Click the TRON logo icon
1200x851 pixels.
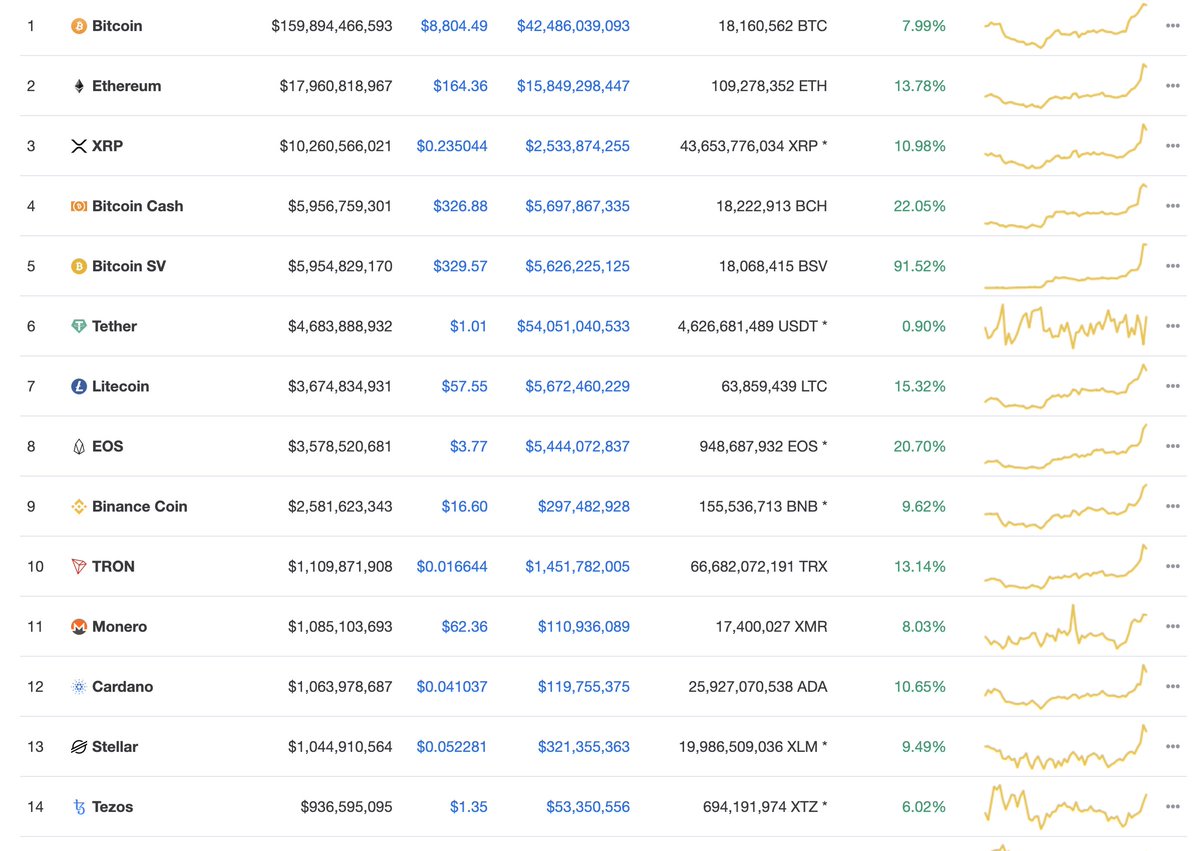[79, 566]
